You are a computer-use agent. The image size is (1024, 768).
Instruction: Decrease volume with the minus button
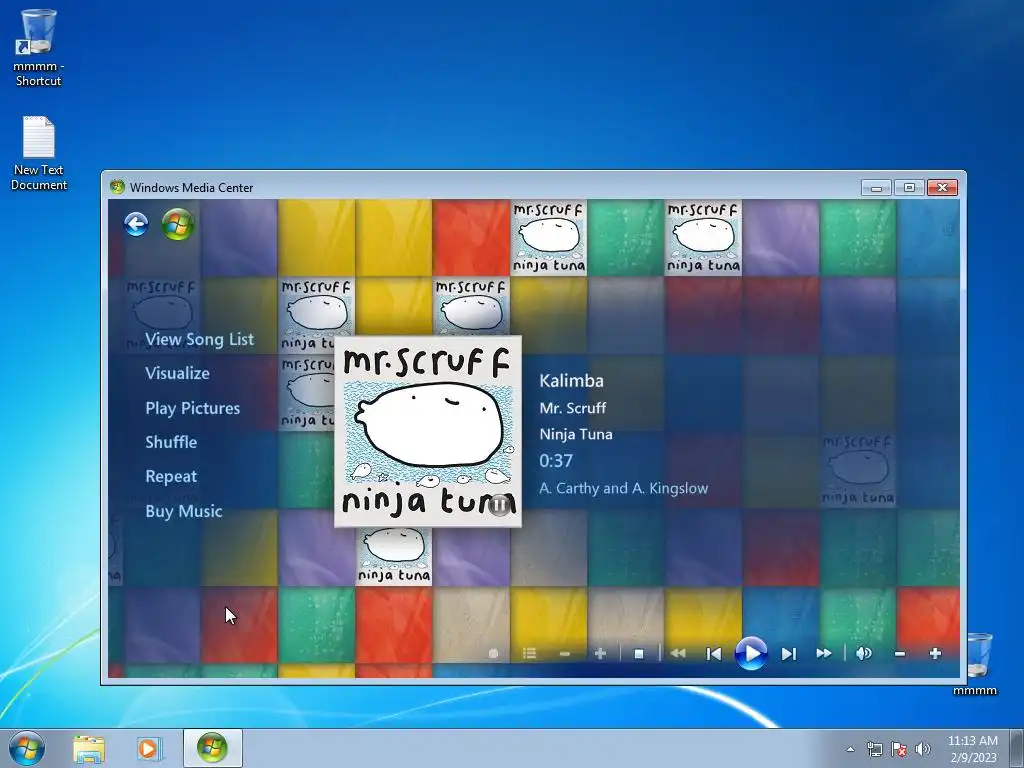pos(900,653)
